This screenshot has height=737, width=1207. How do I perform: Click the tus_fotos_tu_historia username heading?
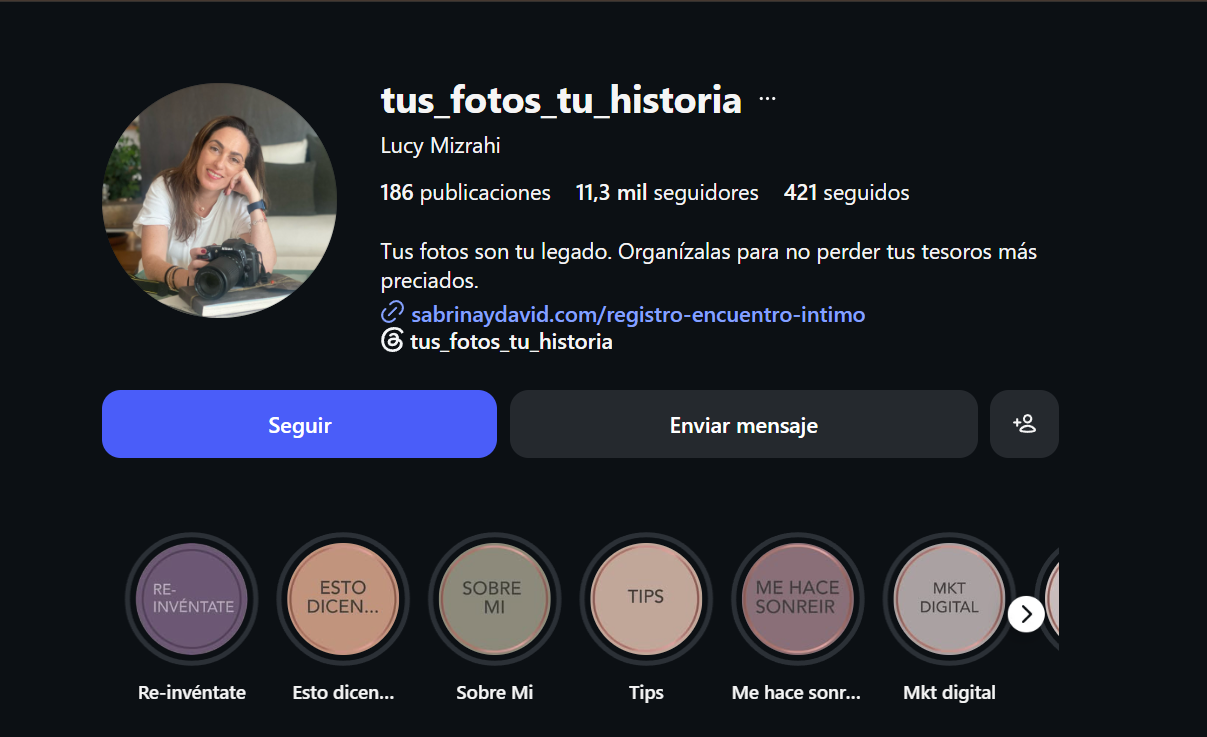tap(561, 100)
